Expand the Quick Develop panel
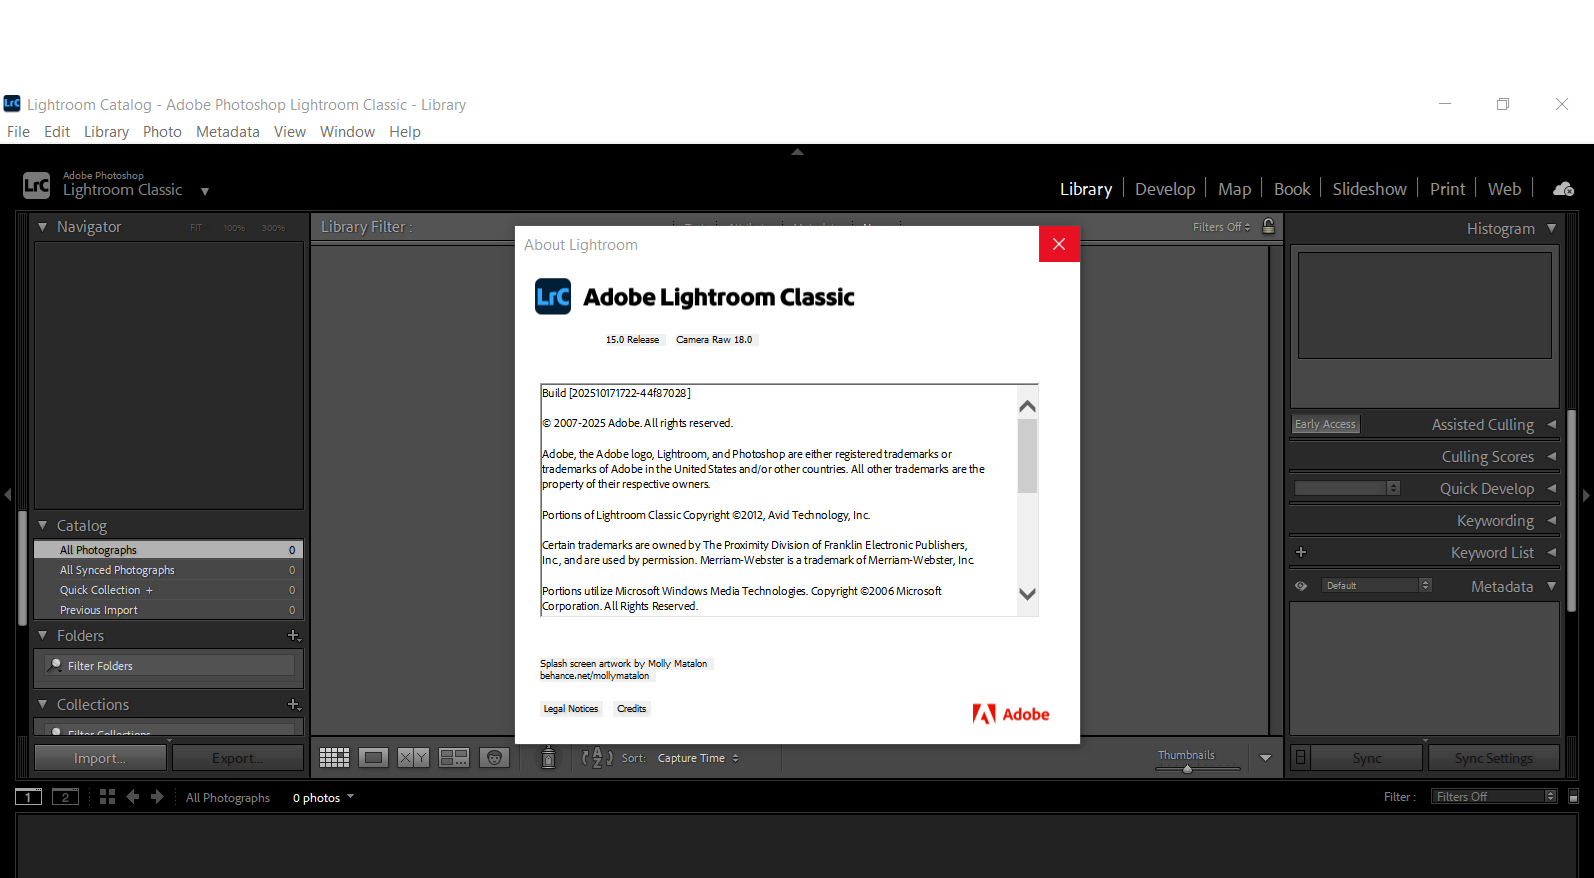1594x878 pixels. [1551, 488]
